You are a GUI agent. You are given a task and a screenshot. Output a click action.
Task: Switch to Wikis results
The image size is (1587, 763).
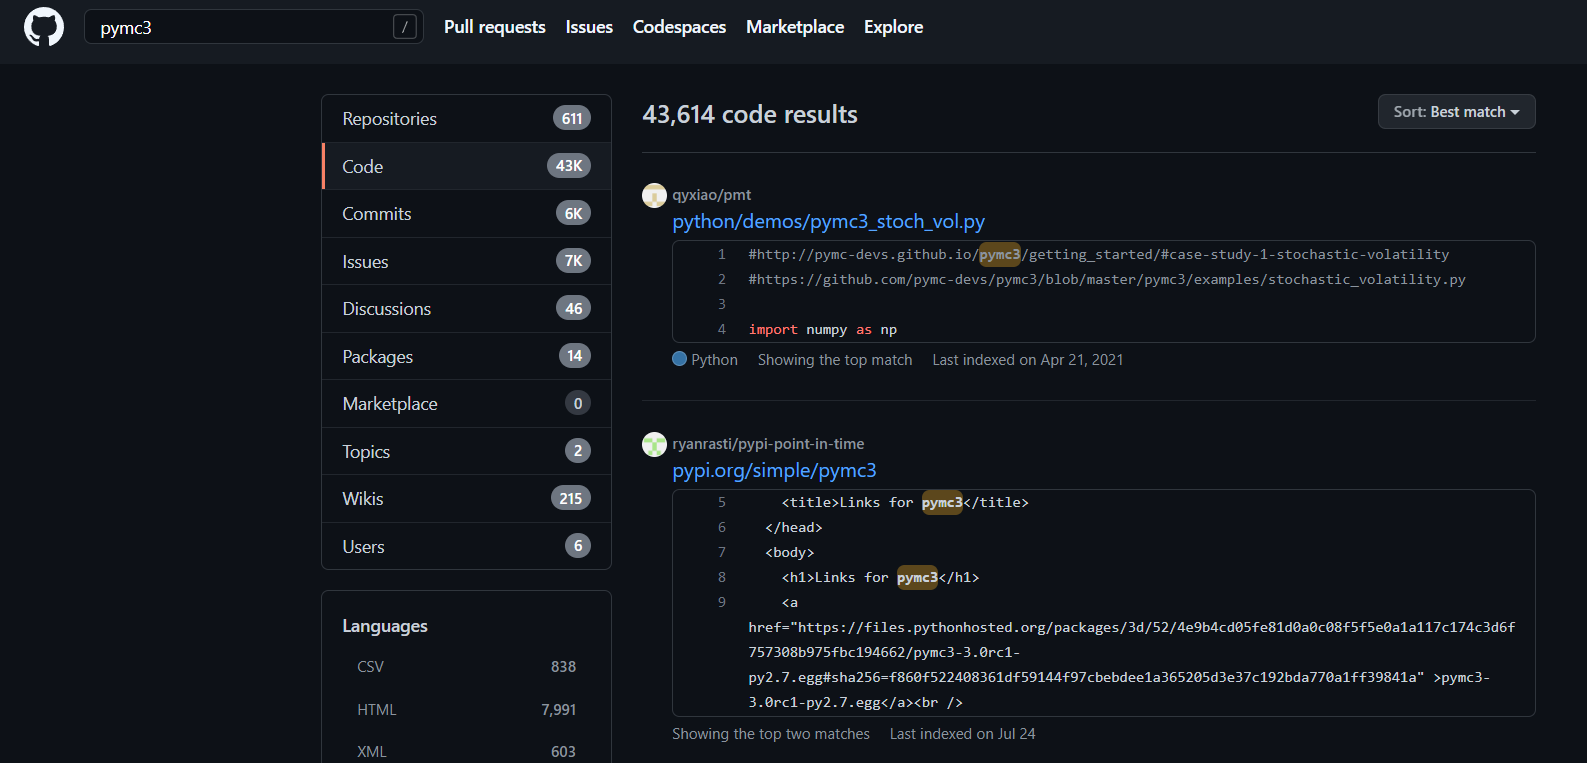[x=466, y=499]
